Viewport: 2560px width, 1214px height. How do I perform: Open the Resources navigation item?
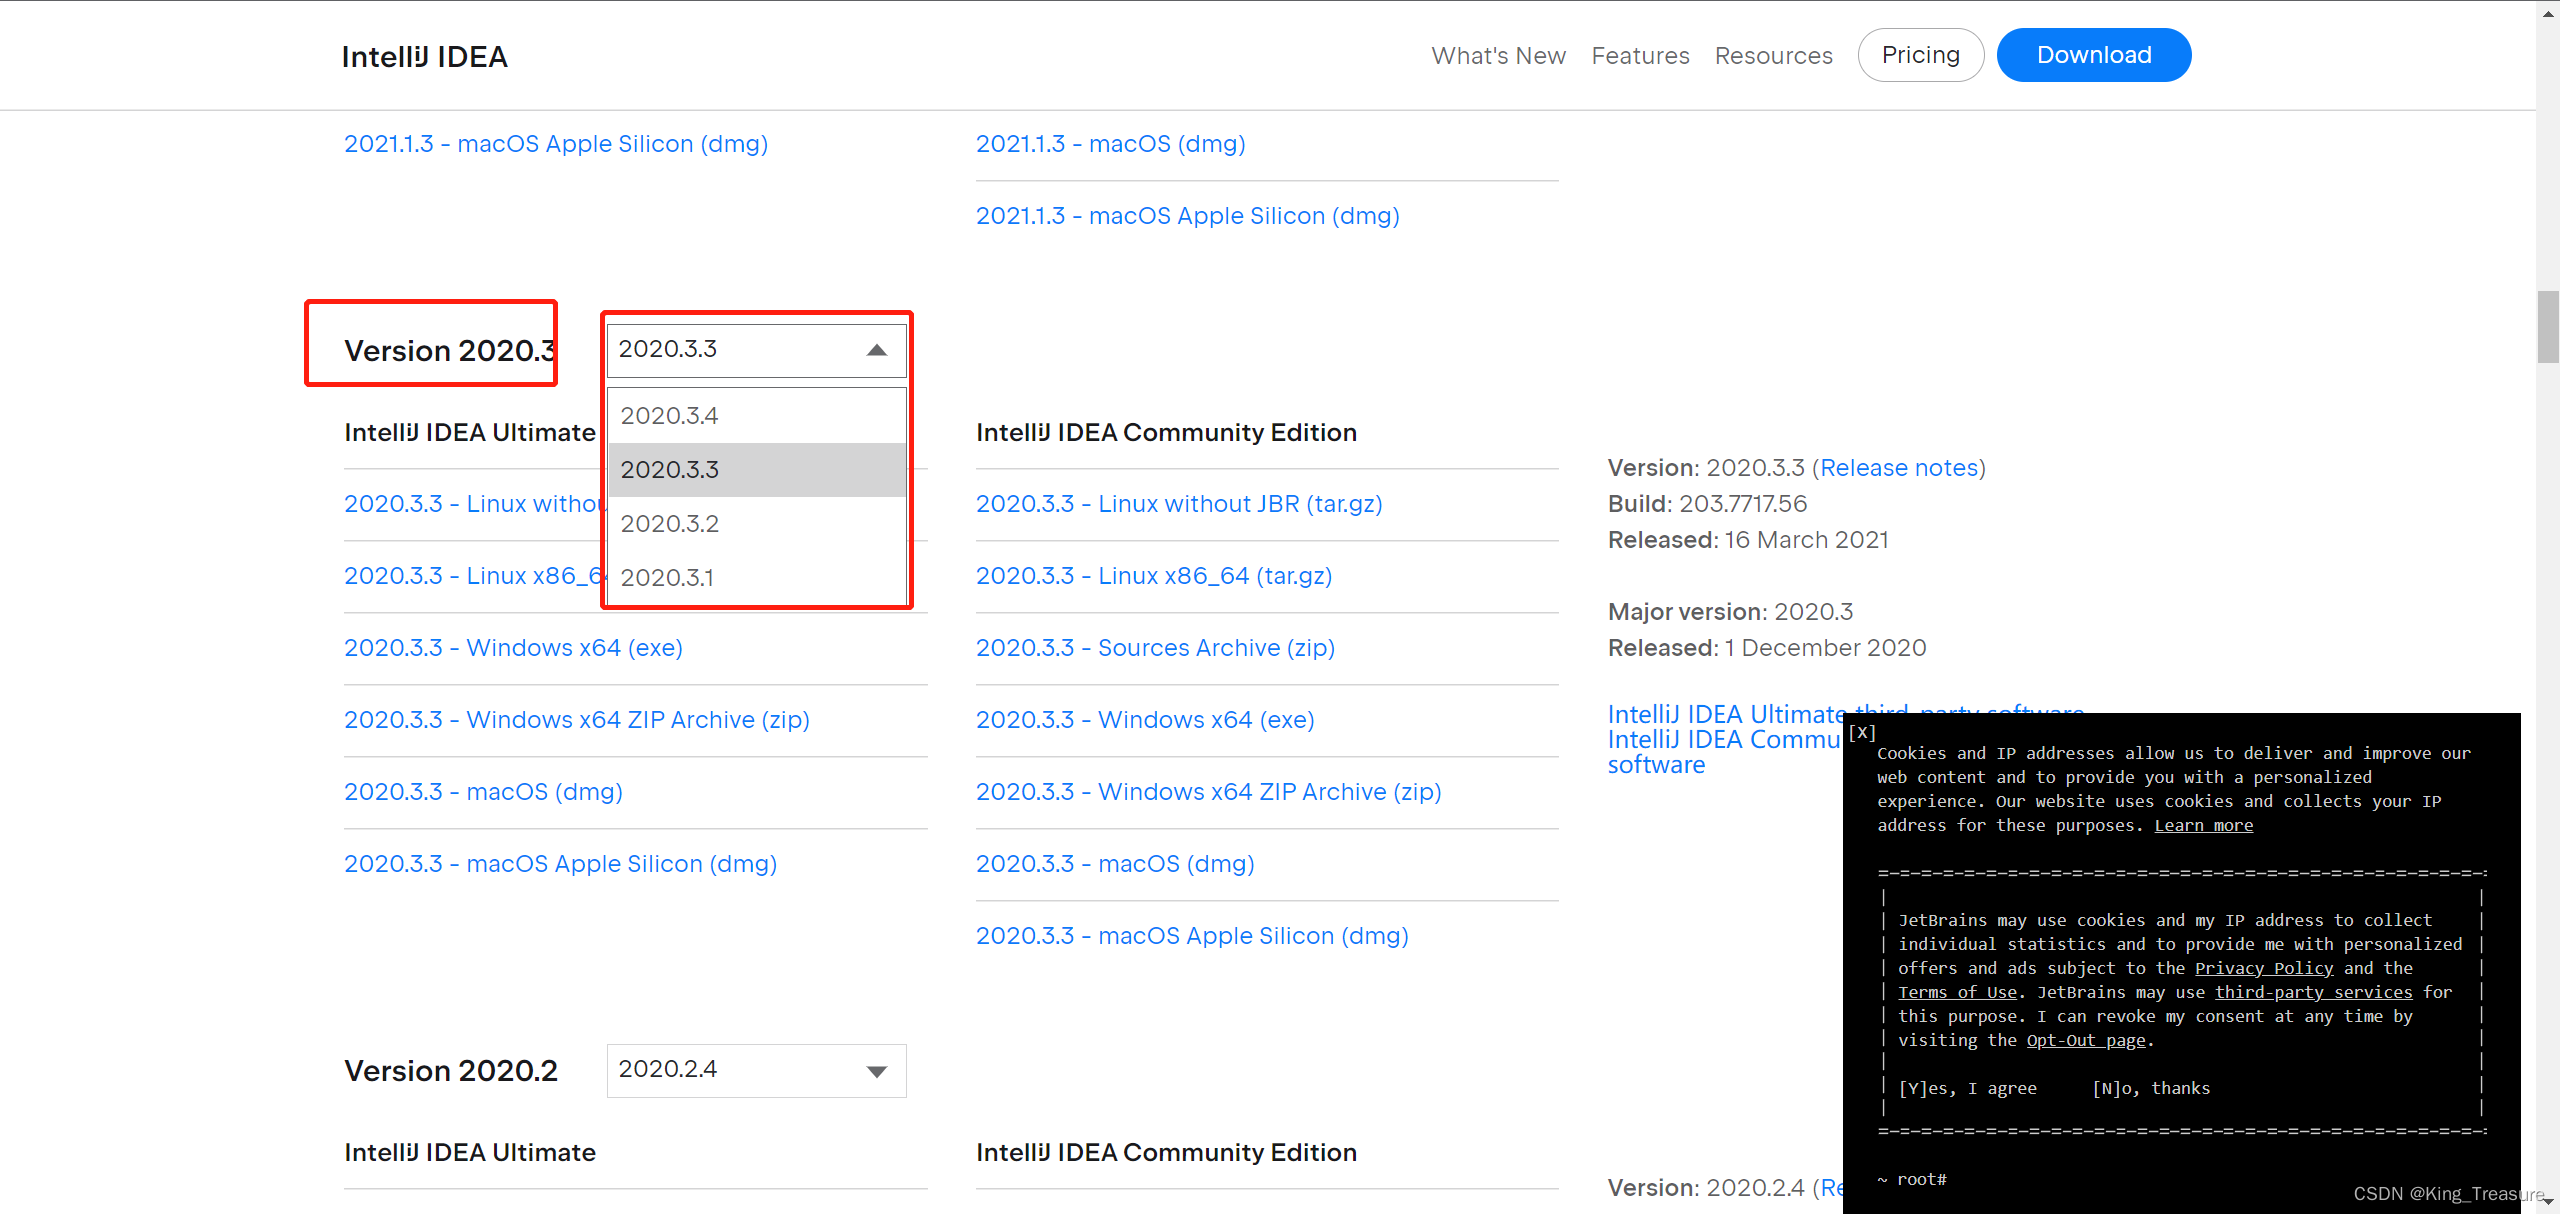pos(1773,56)
